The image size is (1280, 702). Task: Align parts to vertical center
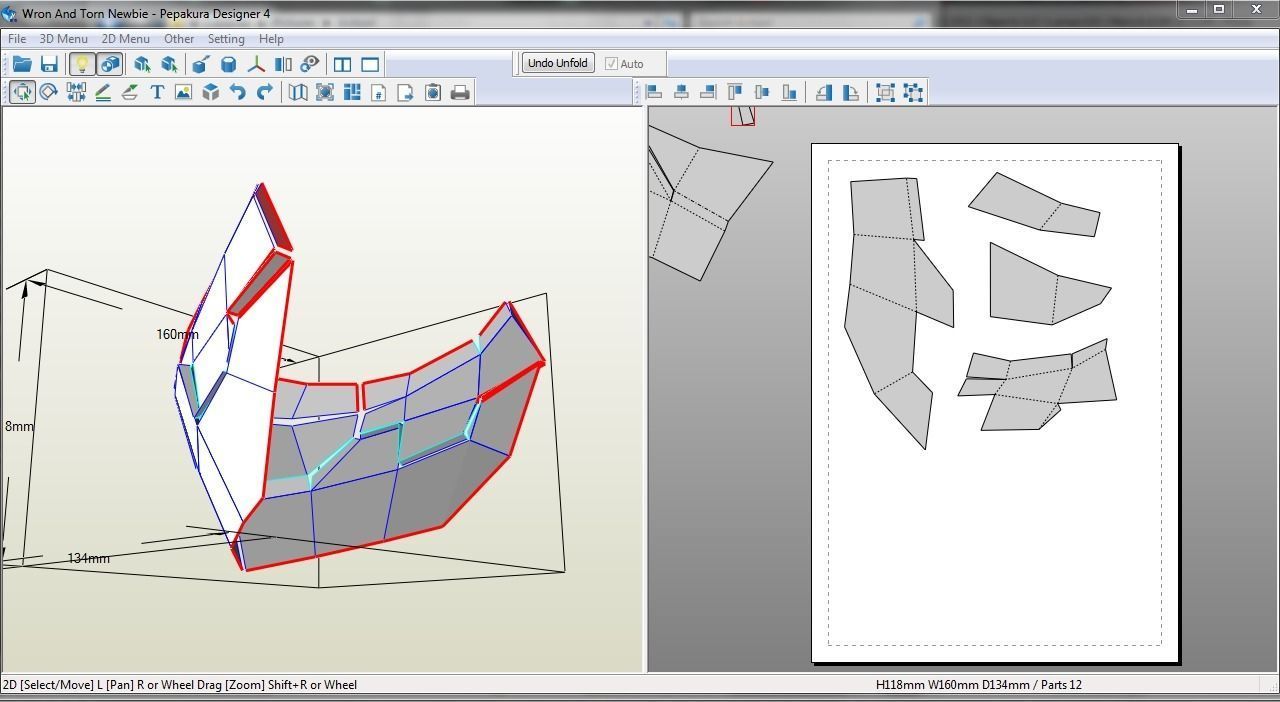coord(763,92)
